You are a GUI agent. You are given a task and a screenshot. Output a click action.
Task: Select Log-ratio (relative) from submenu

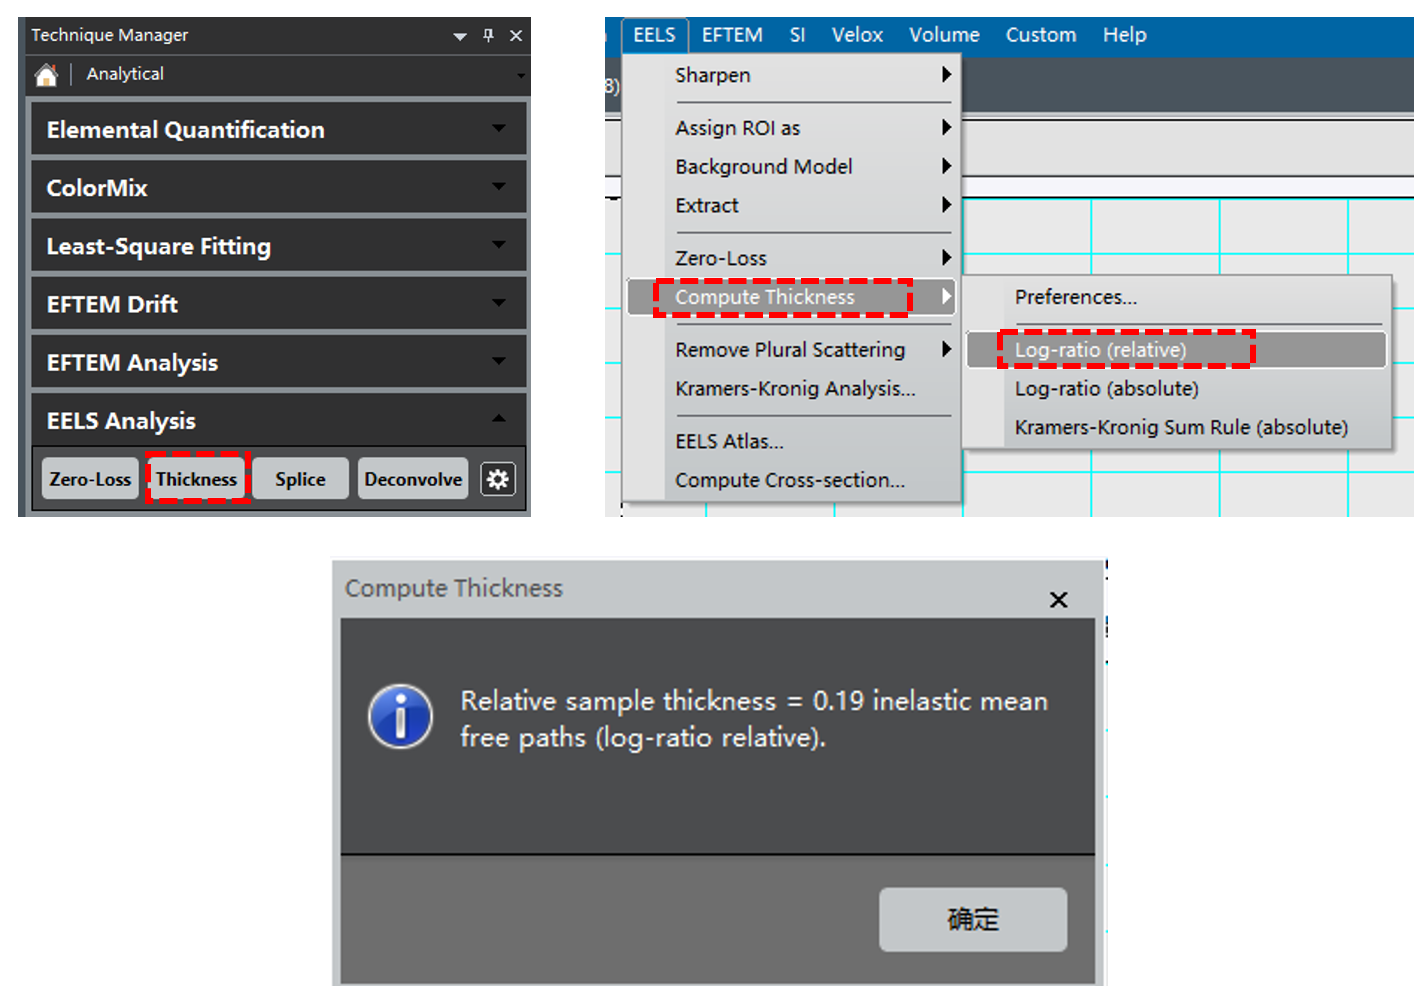click(x=1100, y=350)
